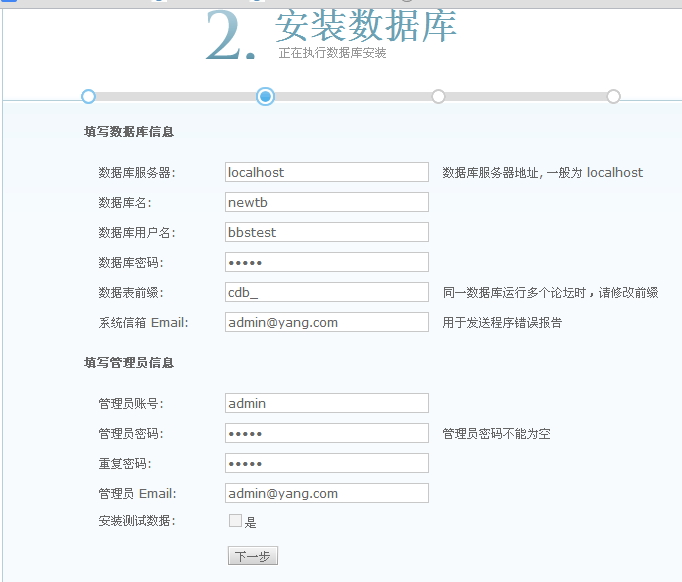Click the 是 label beside the checkbox

(x=251, y=522)
